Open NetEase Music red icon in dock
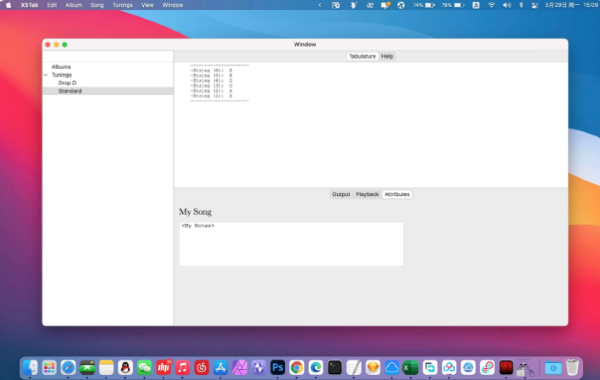Screen dimensions: 600x380 (x=201, y=368)
